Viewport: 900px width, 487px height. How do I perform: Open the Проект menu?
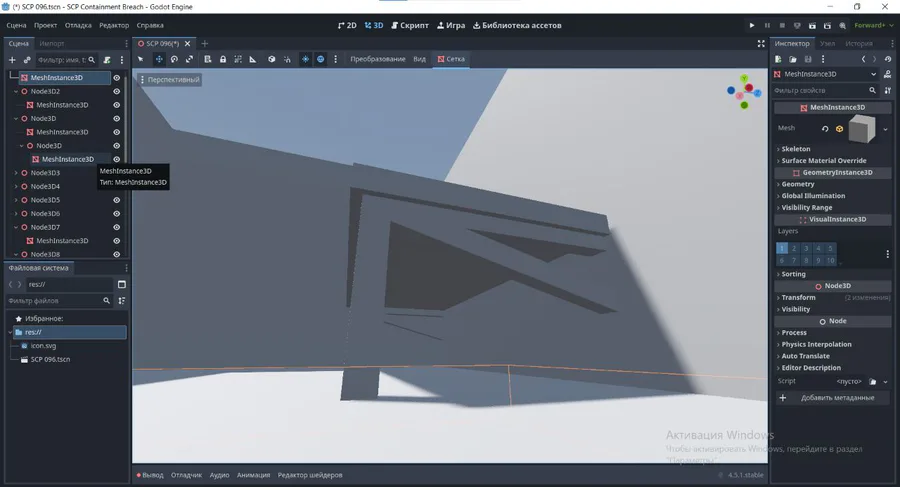(45, 25)
